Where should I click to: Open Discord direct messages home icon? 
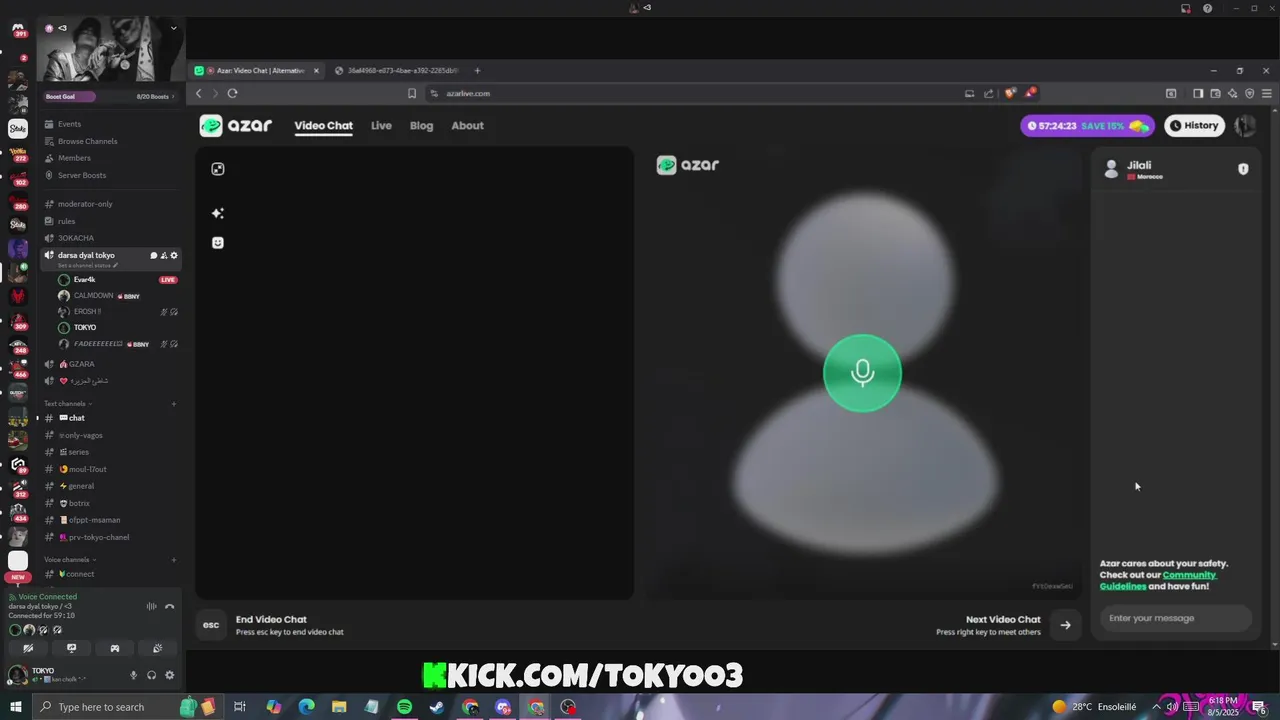pos(17,28)
